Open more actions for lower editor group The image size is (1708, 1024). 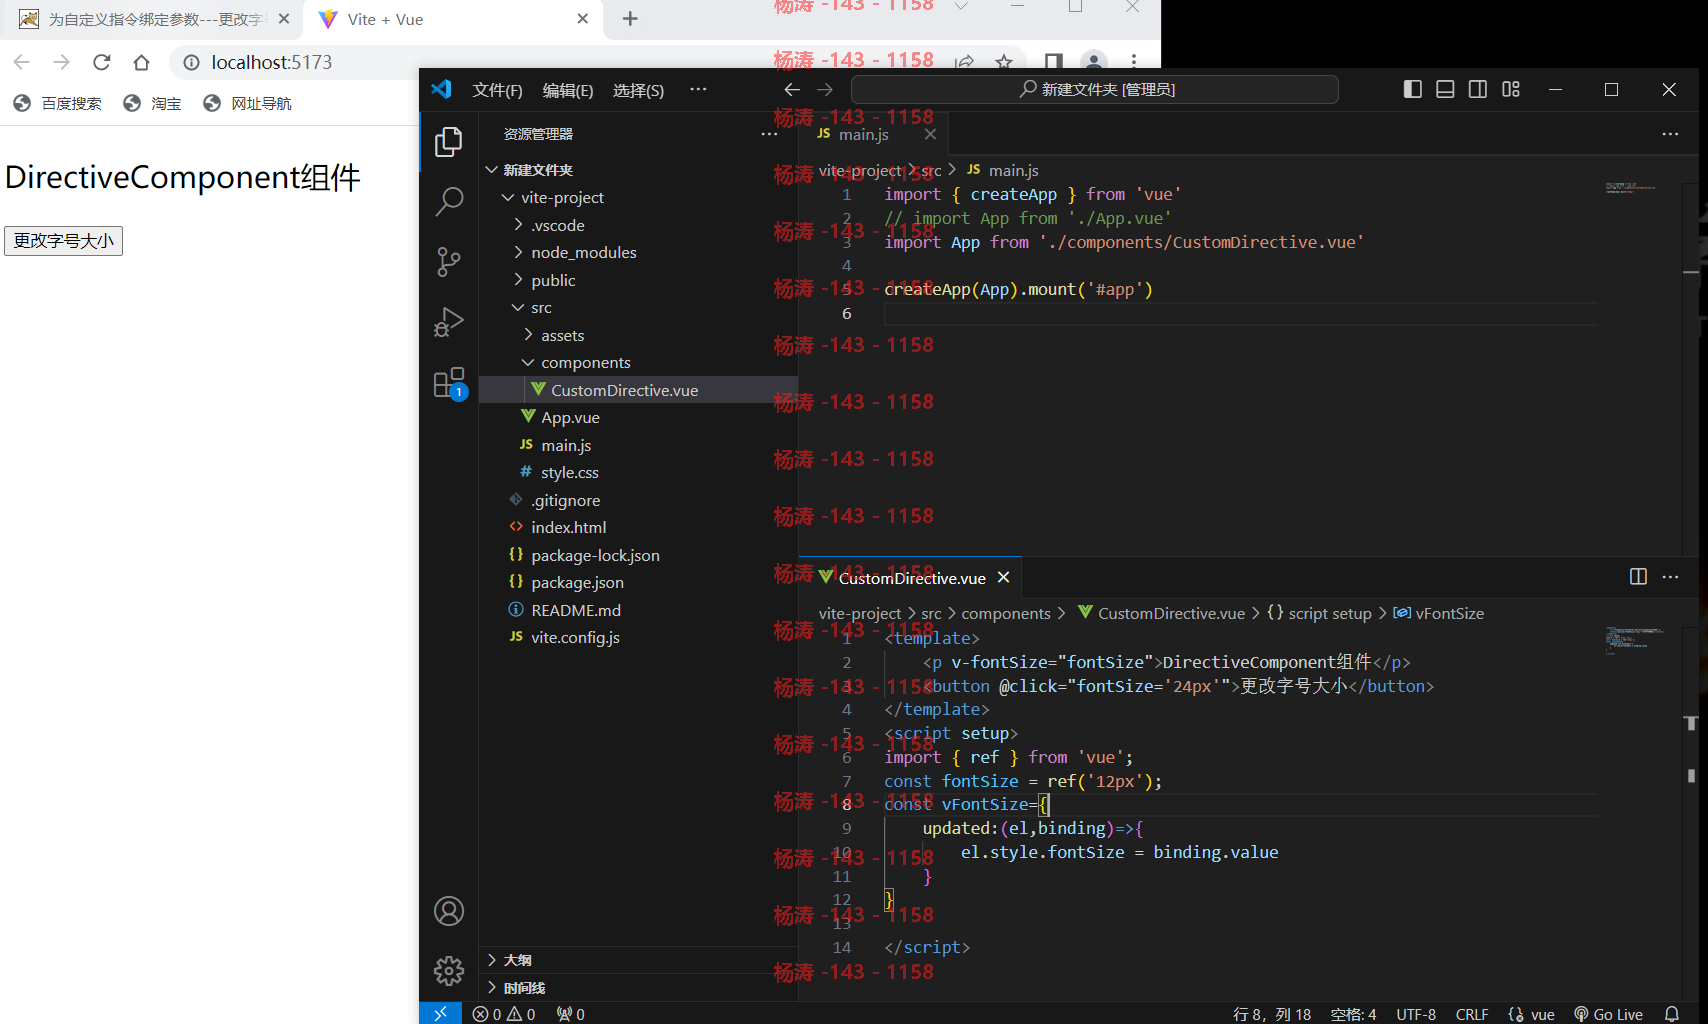coord(1670,577)
